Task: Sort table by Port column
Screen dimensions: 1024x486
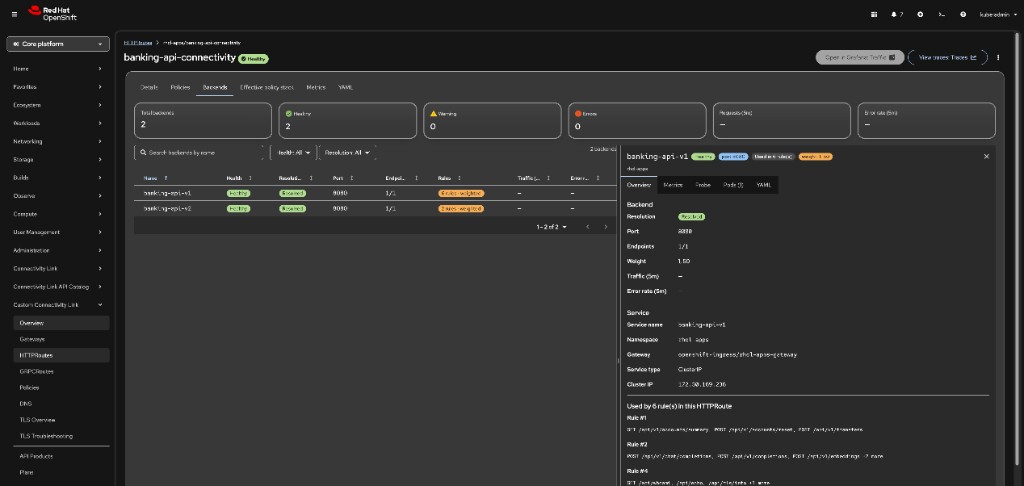Action: (344, 178)
